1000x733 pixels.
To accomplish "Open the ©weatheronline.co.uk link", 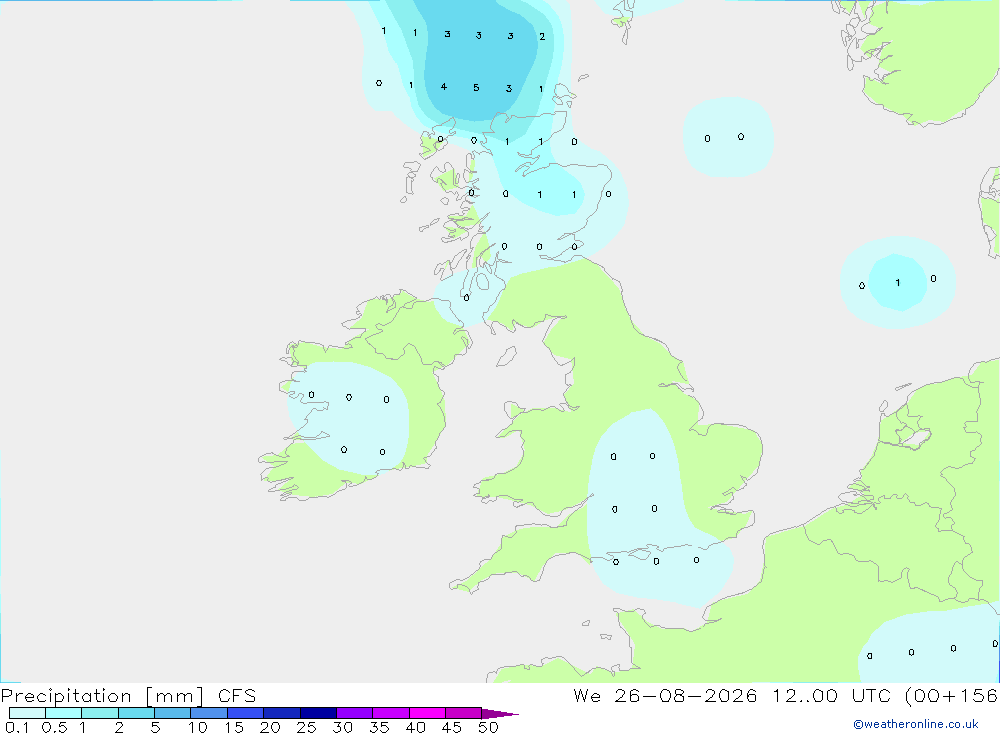I will 916,724.
